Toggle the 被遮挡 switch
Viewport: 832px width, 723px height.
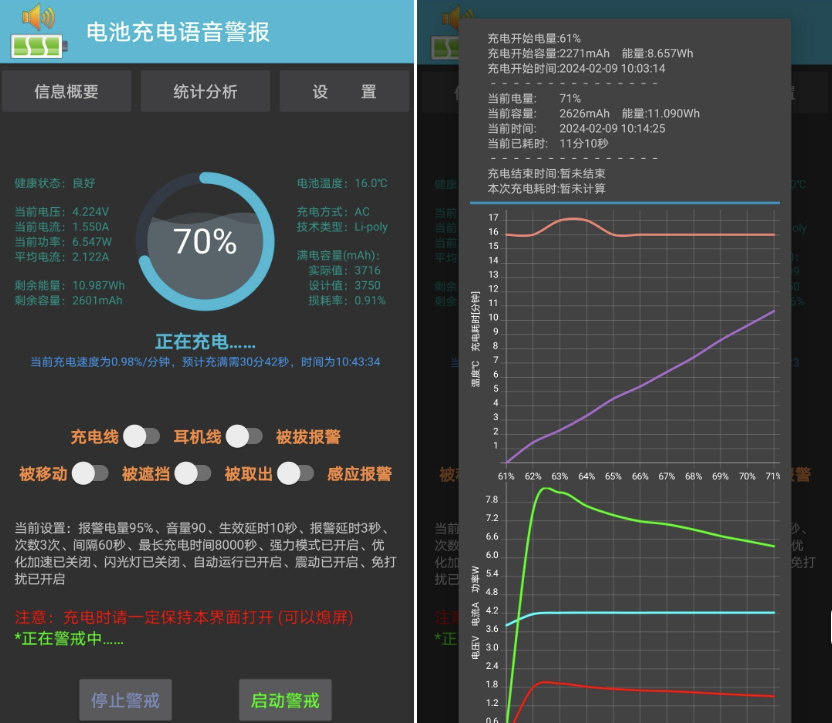(x=192, y=473)
